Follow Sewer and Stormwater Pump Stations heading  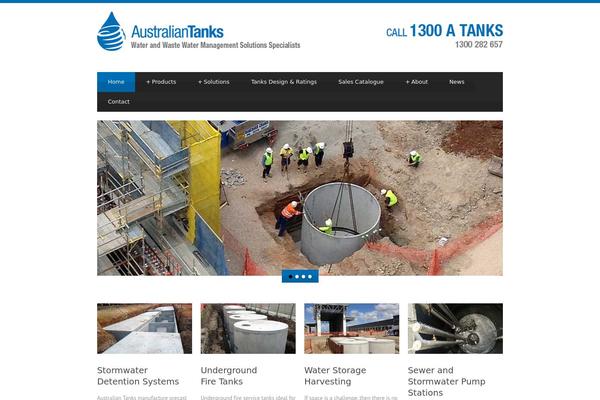pos(447,381)
